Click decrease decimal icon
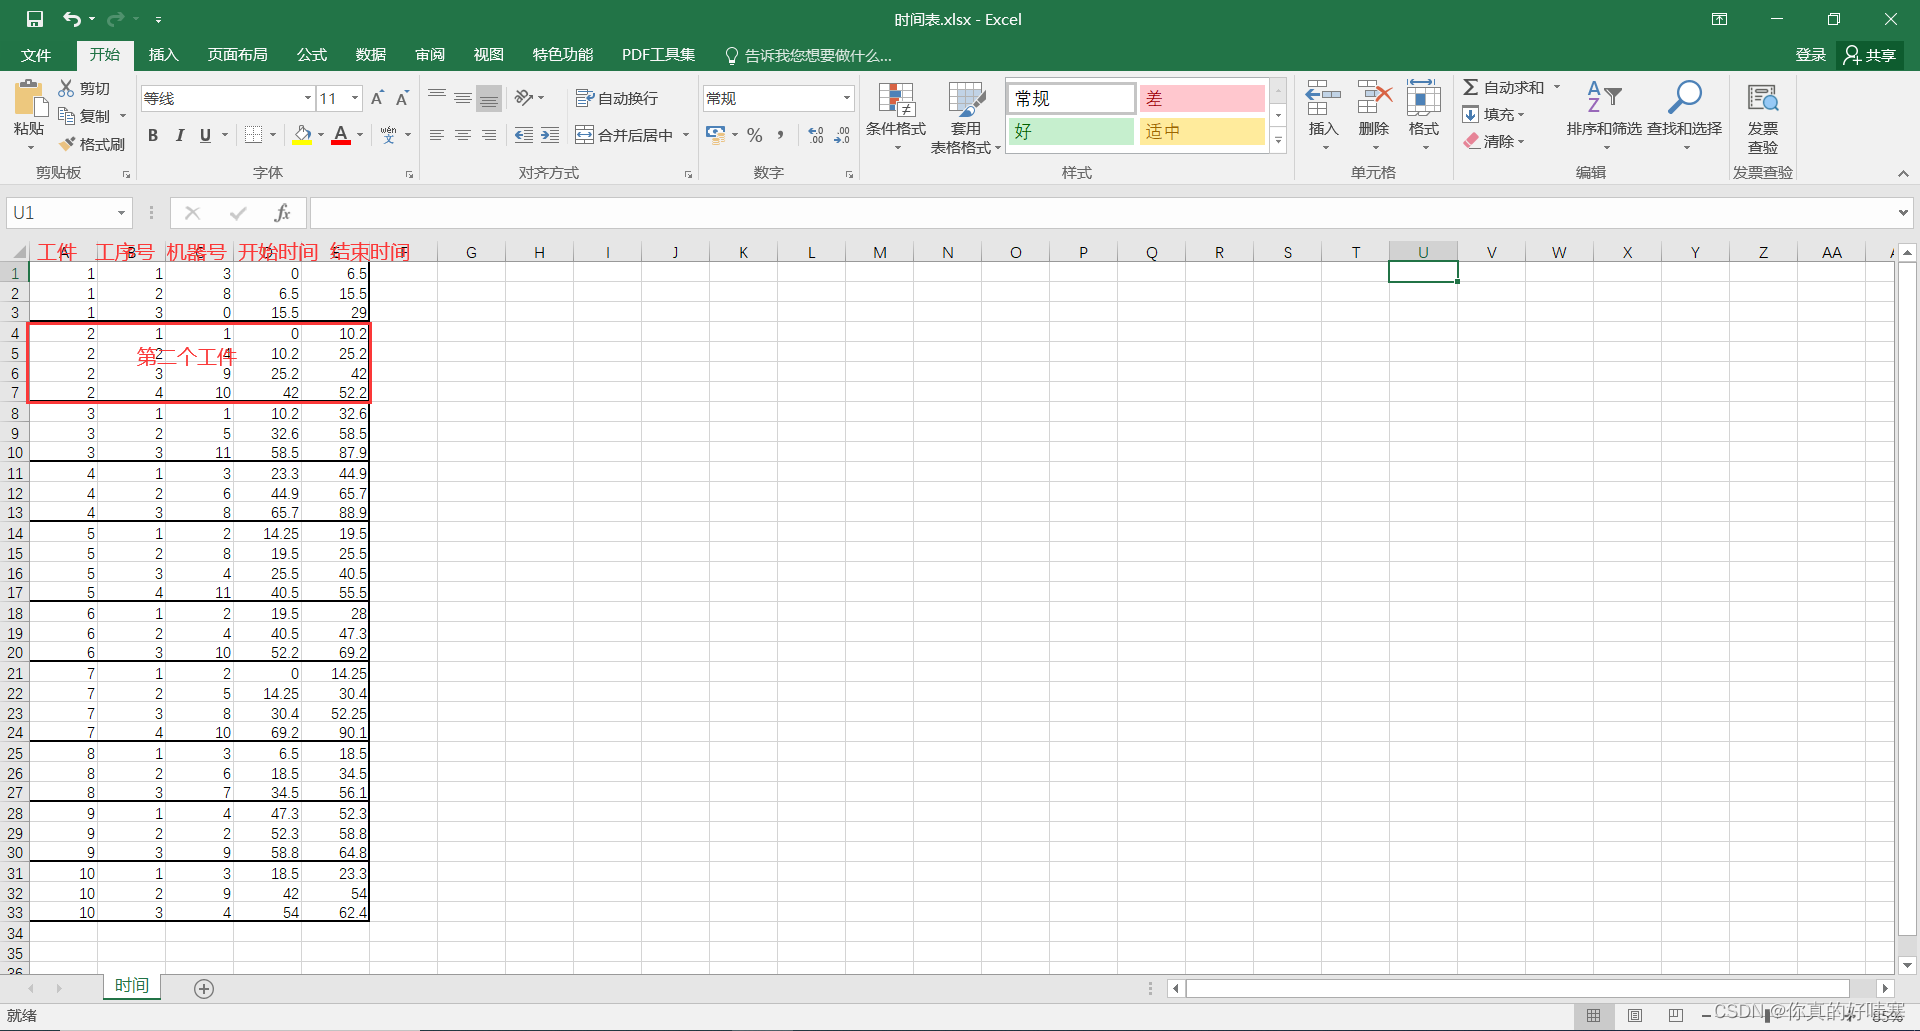 (842, 135)
